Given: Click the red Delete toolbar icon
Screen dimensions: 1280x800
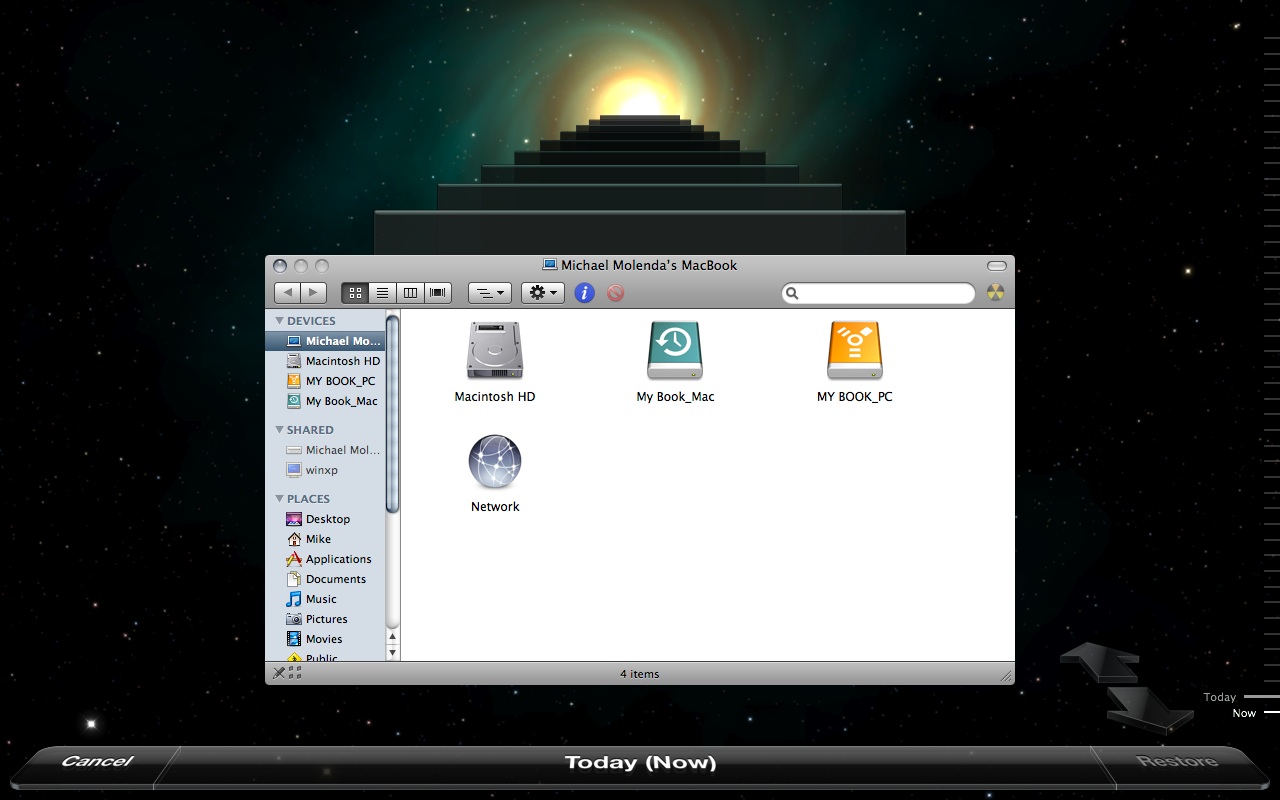Looking at the screenshot, I should [x=616, y=293].
